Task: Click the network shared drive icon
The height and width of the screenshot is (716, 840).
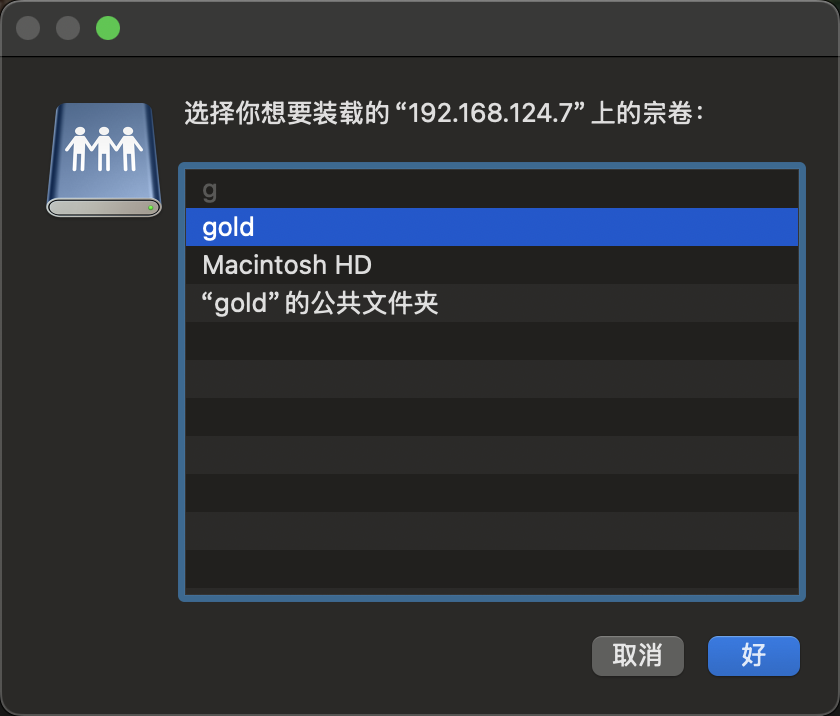Action: coord(104,160)
